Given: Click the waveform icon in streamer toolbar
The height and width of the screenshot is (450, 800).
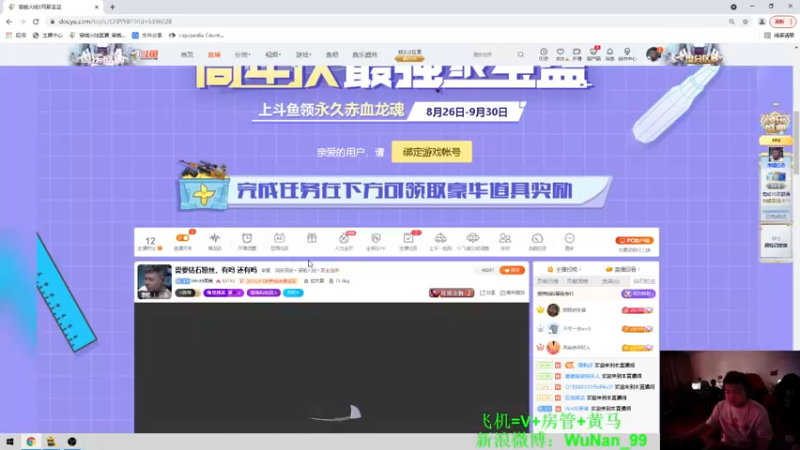Looking at the screenshot, I should pos(215,238).
